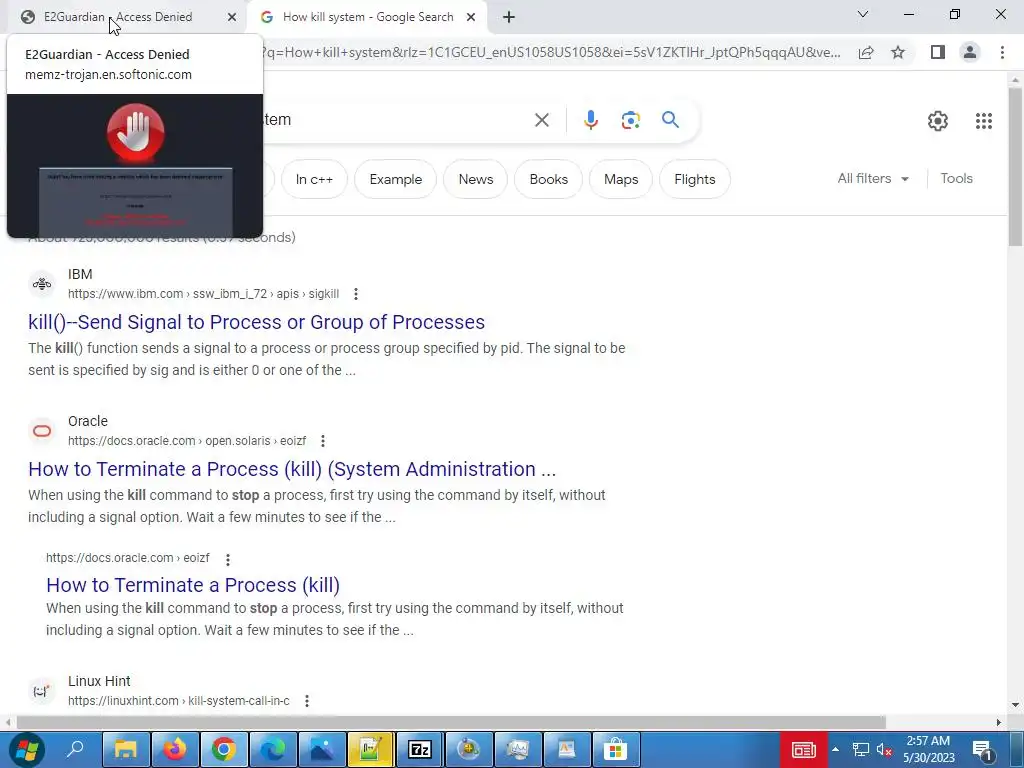The image size is (1024, 768).
Task: Open network status in the system tray
Action: 861,750
